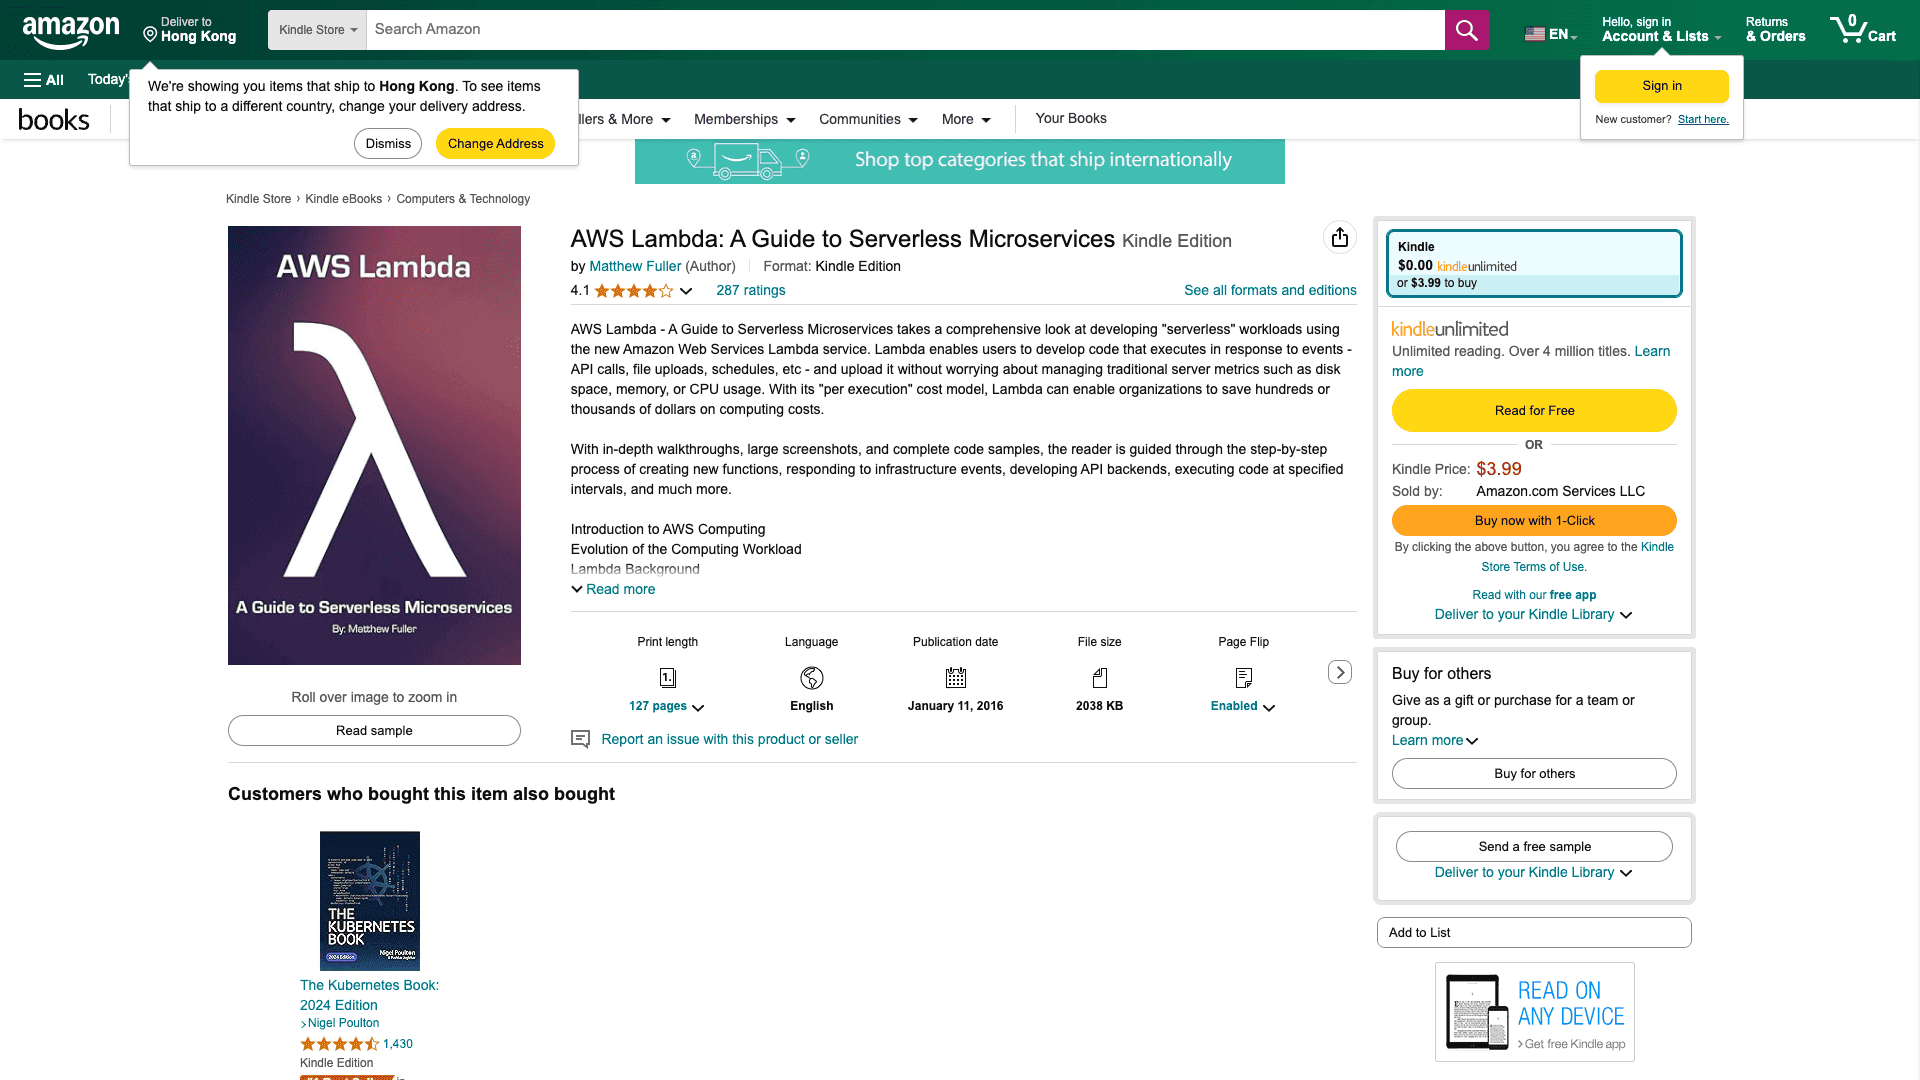Open Returns & Orders

click(1776, 30)
